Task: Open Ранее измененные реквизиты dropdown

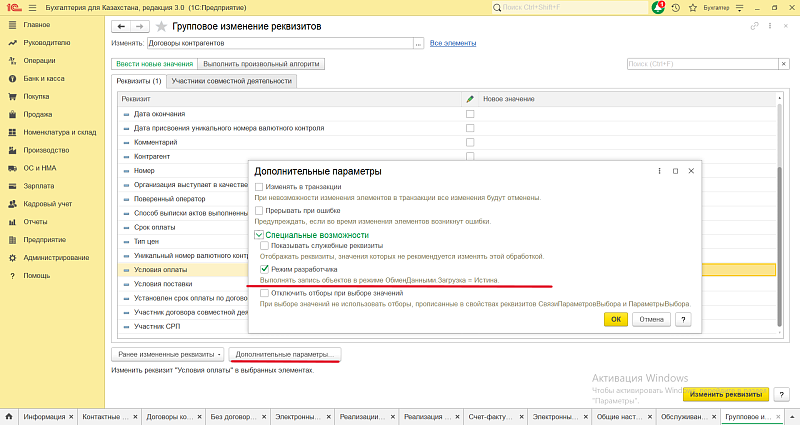Action: point(169,354)
